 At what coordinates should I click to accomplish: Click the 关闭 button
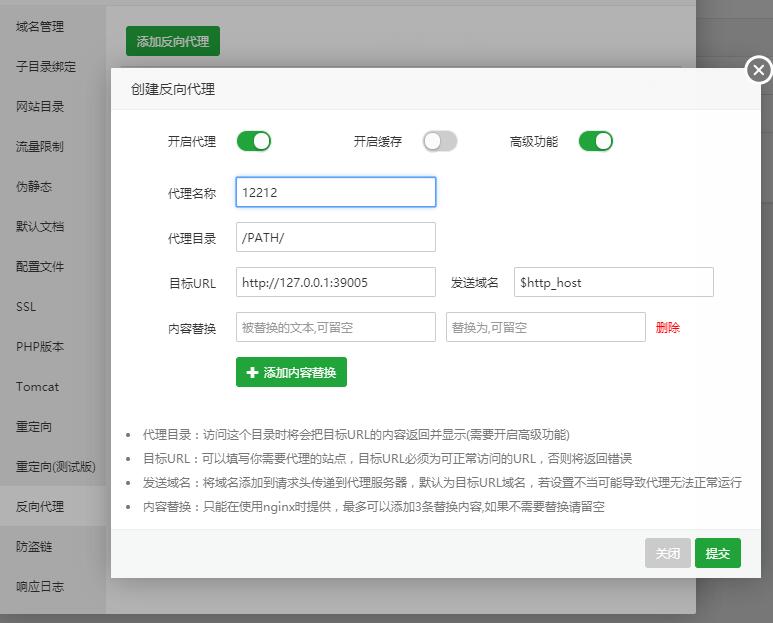tap(667, 553)
